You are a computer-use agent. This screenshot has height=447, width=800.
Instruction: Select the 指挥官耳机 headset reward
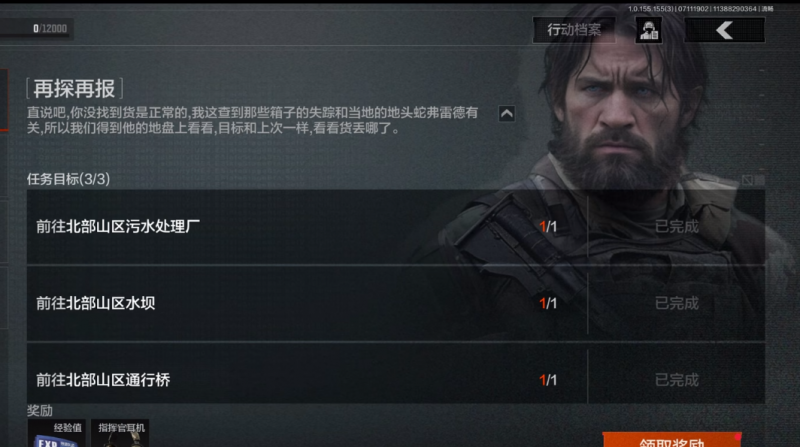[120, 433]
